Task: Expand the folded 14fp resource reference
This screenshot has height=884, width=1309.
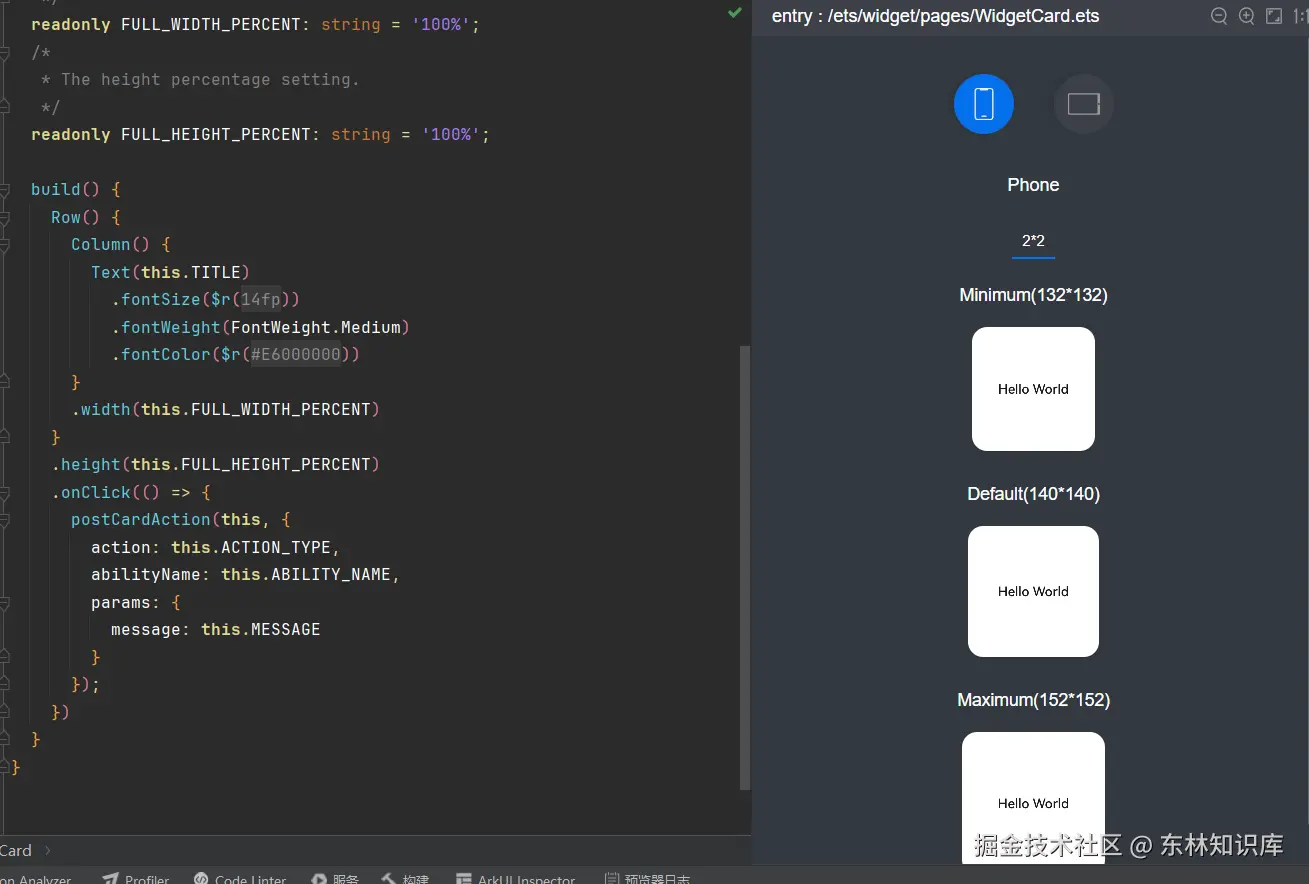Action: click(x=261, y=299)
